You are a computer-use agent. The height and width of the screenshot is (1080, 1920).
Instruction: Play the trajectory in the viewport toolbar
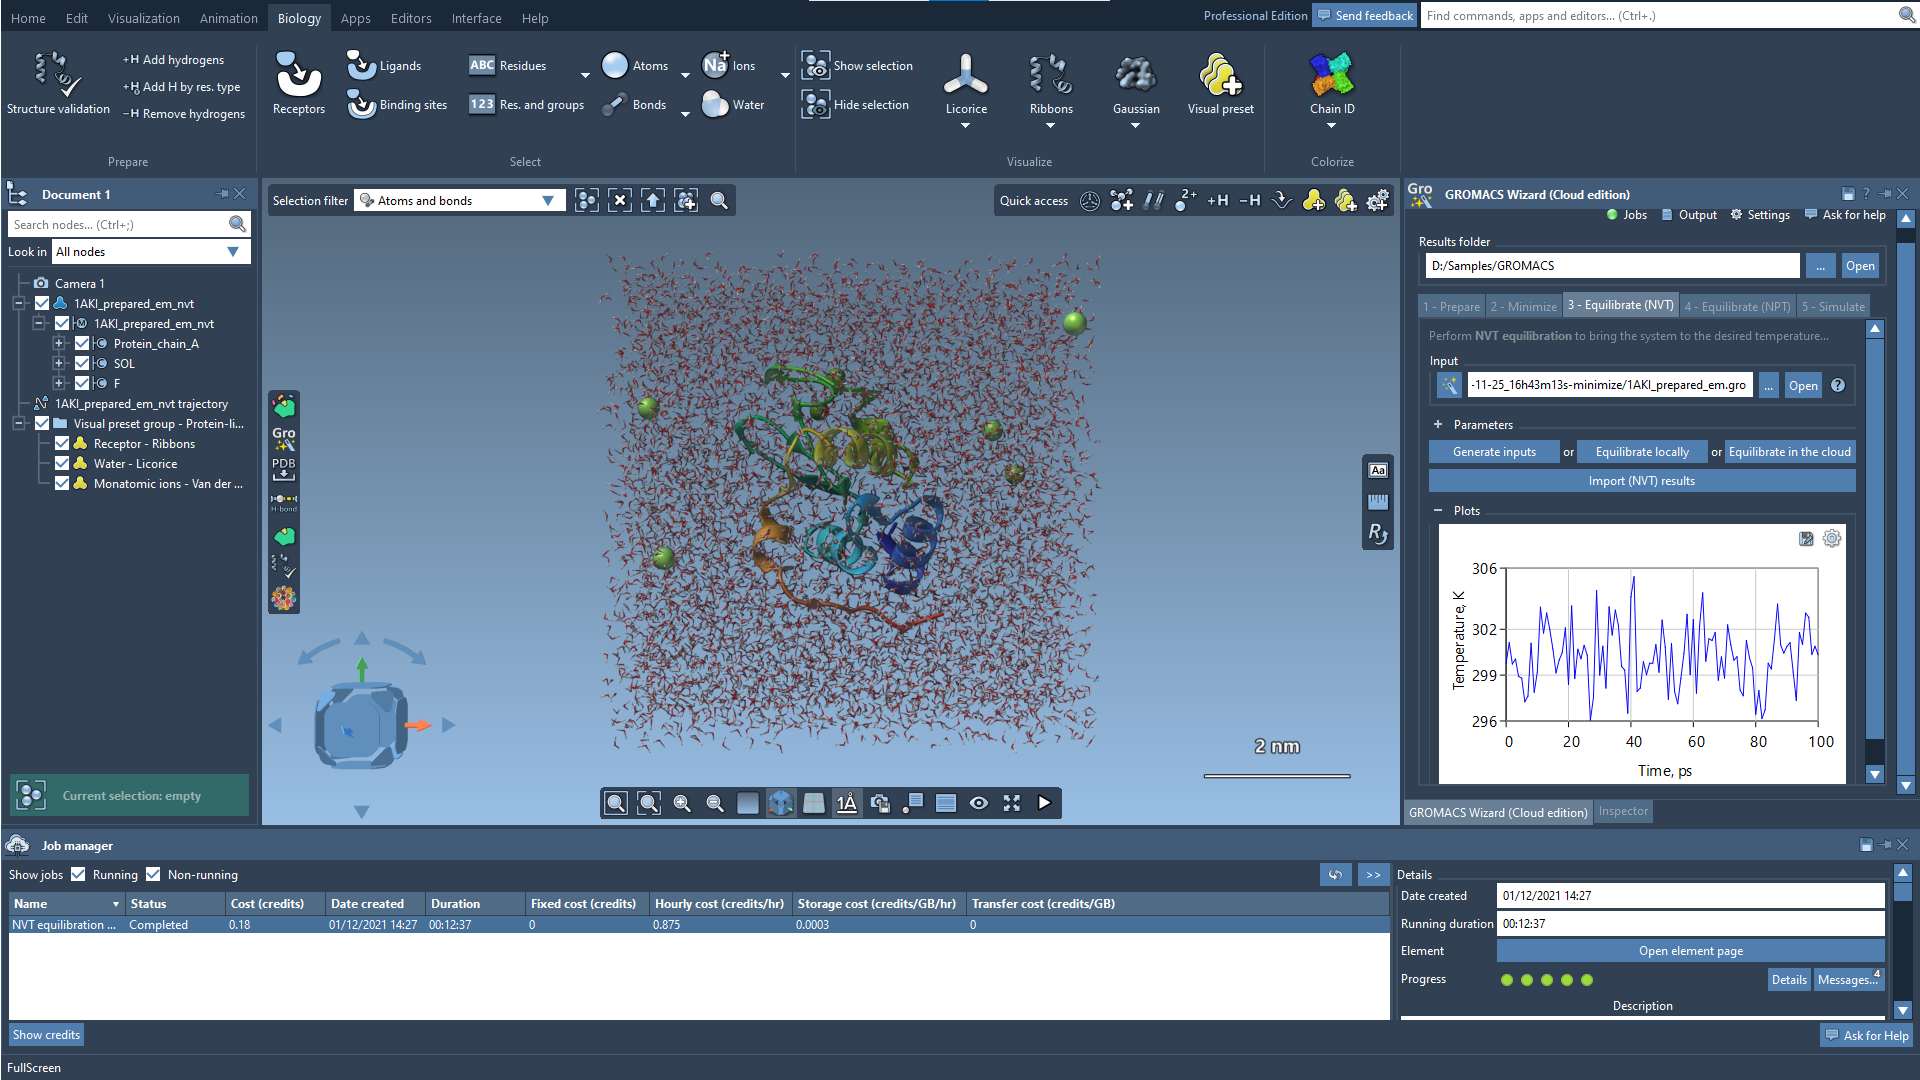(x=1044, y=803)
